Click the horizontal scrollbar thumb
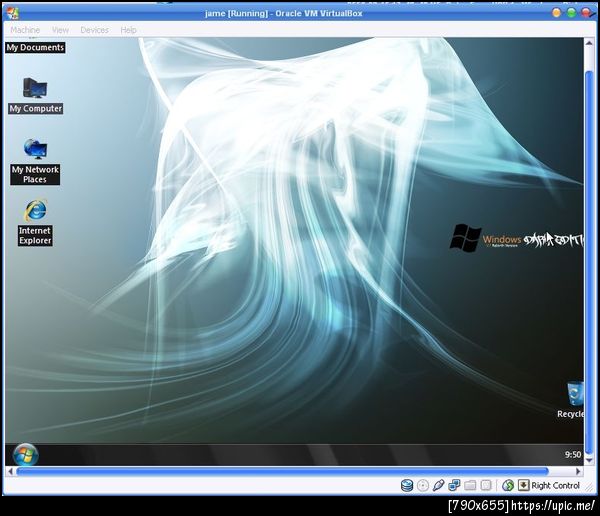The image size is (600, 516). click(282, 471)
